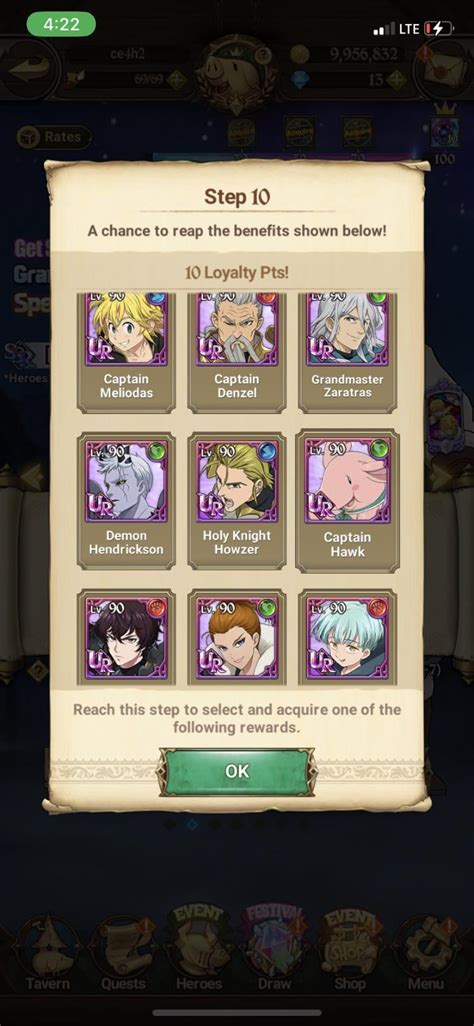Tap the green OK button
The width and height of the screenshot is (474, 1026).
(237, 771)
